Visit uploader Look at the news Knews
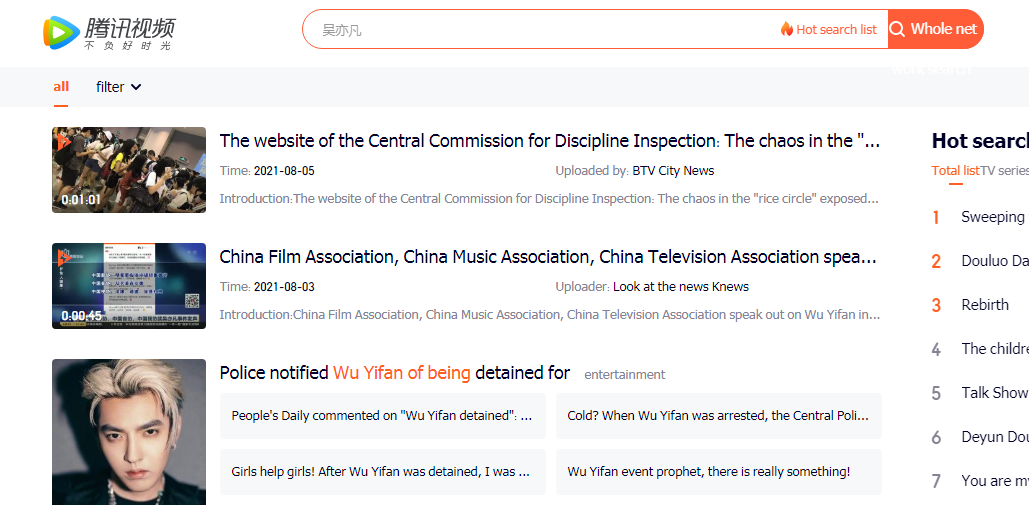This screenshot has width=1029, height=505. tap(680, 287)
